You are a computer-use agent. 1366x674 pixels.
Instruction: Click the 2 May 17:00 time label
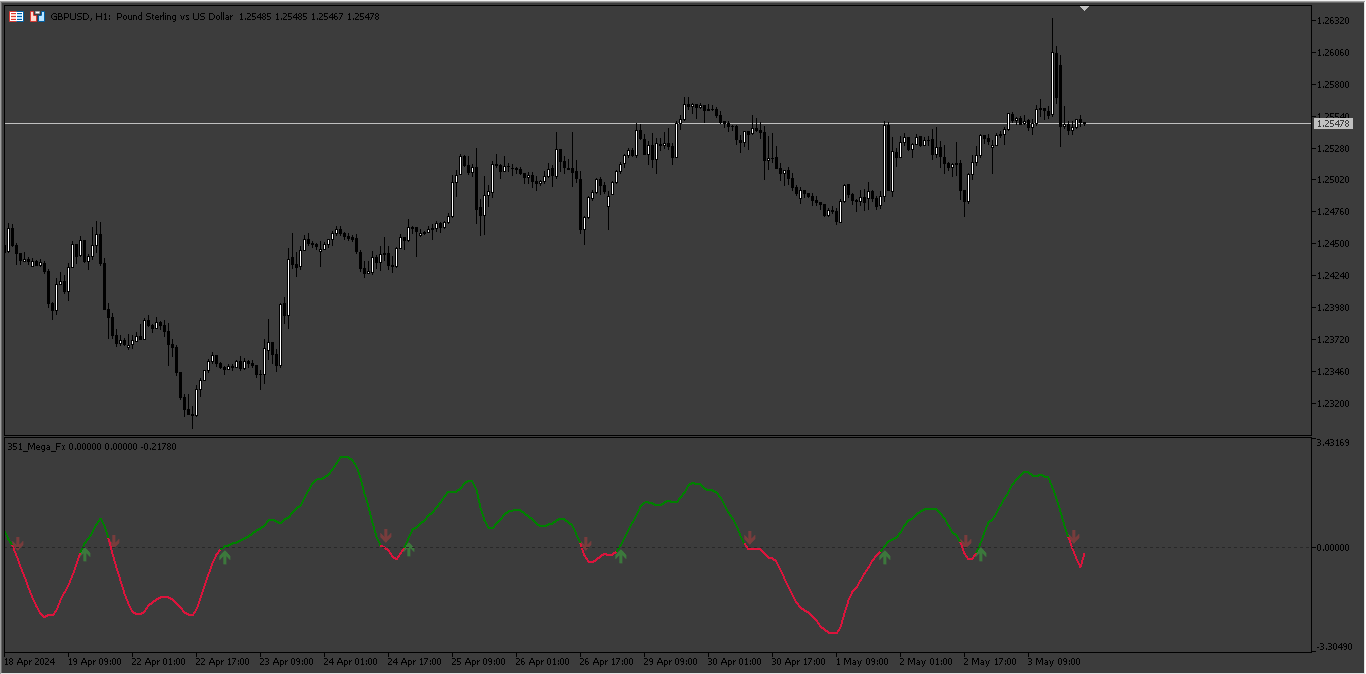tap(991, 662)
